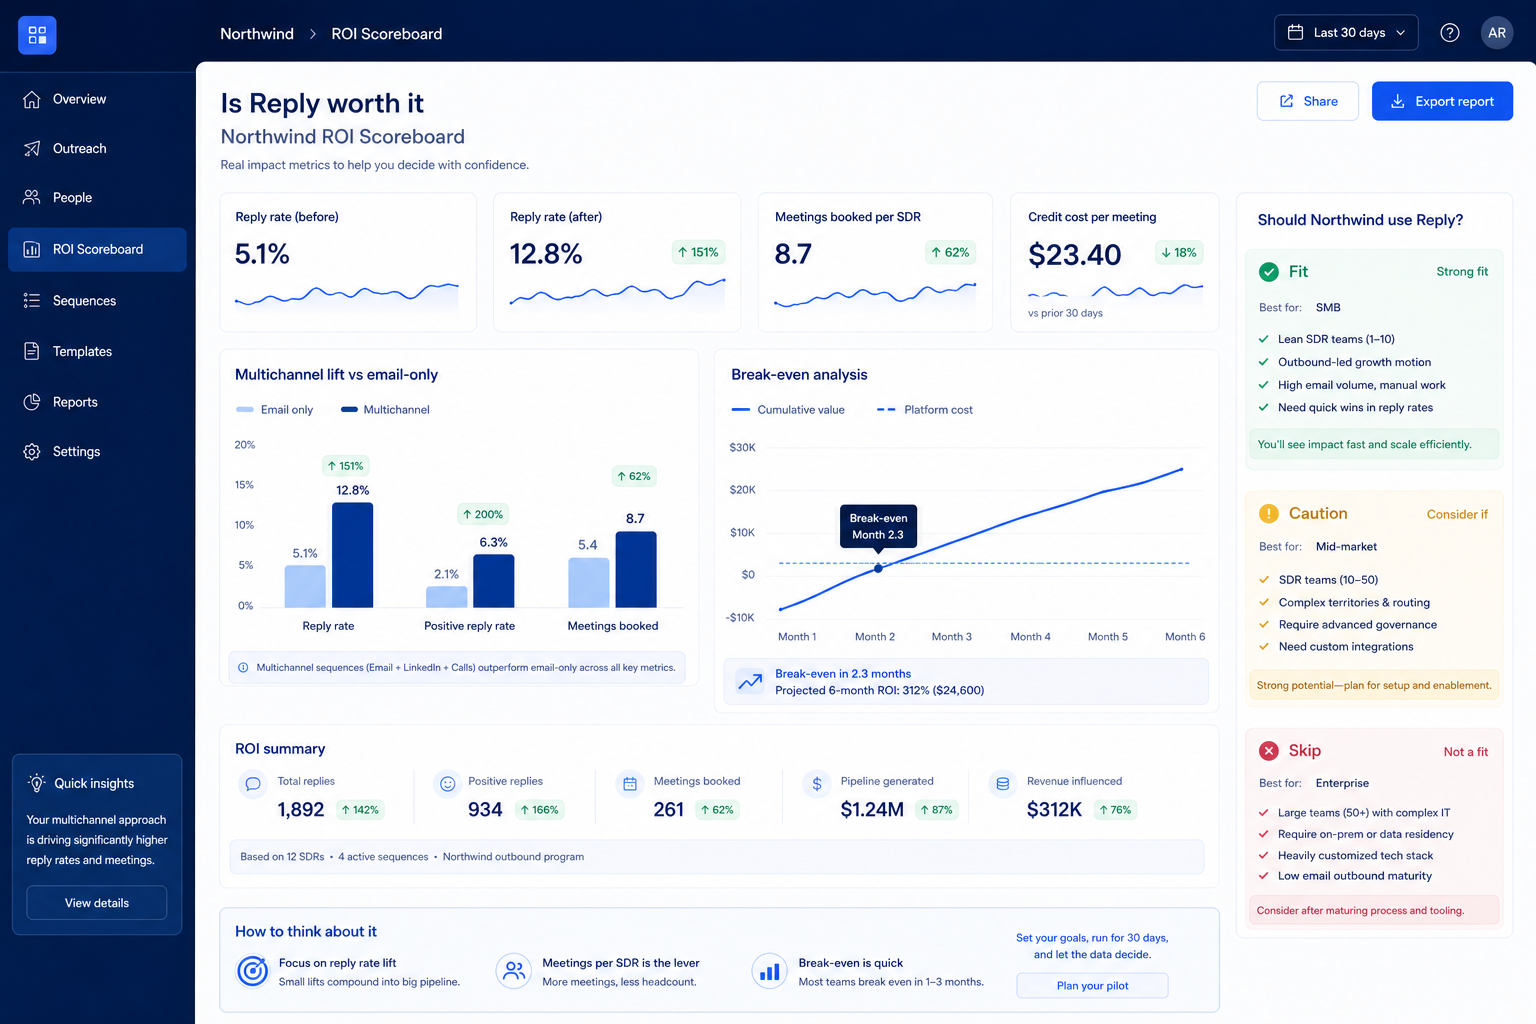1536x1024 pixels.
Task: Open Templates in sidebar
Action: tap(97, 351)
